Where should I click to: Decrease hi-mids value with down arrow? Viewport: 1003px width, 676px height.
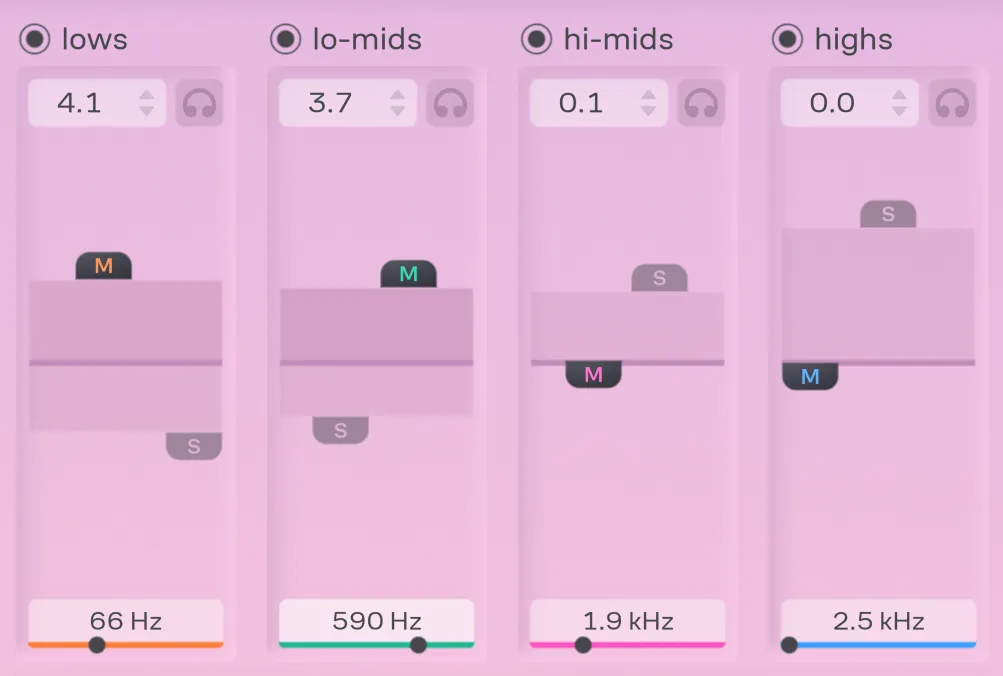(x=648, y=111)
